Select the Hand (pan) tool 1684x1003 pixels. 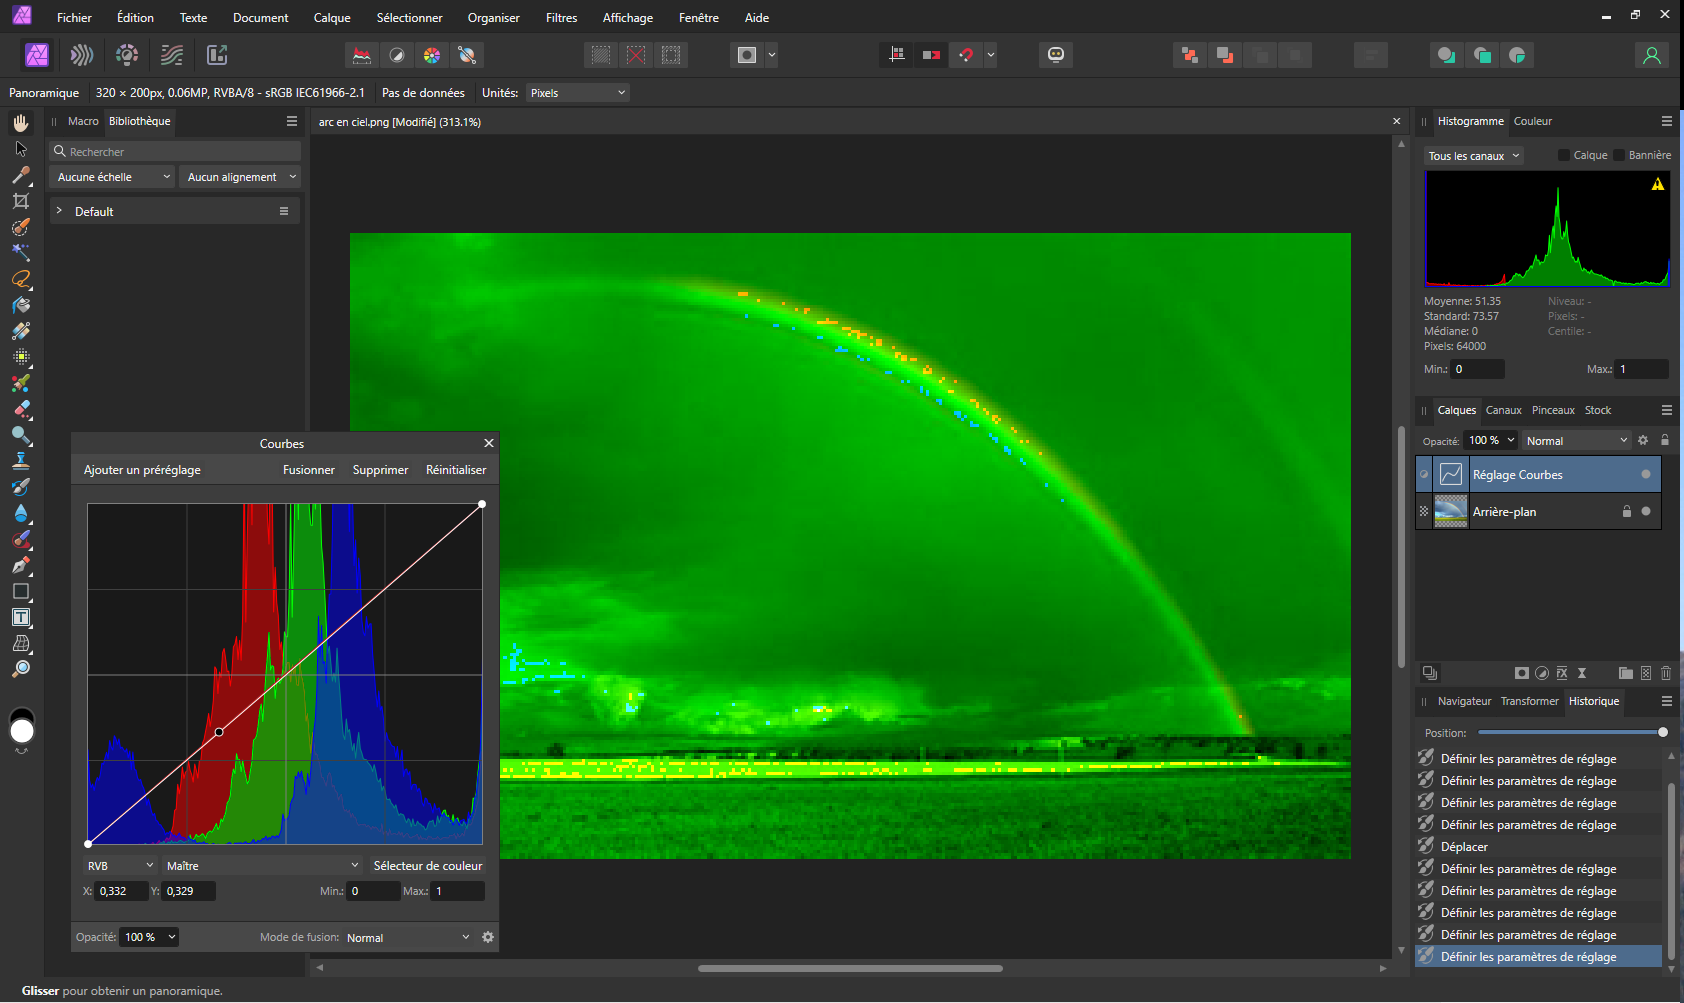click(x=21, y=123)
